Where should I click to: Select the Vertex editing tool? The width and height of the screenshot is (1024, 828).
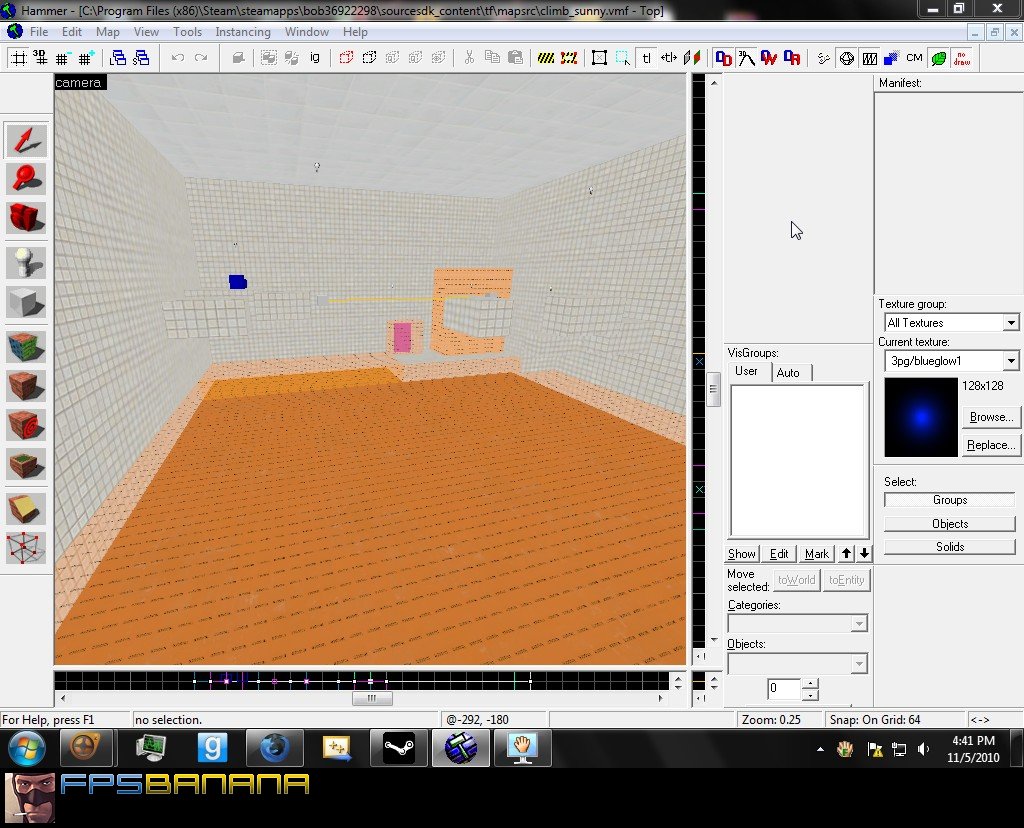tap(26, 547)
